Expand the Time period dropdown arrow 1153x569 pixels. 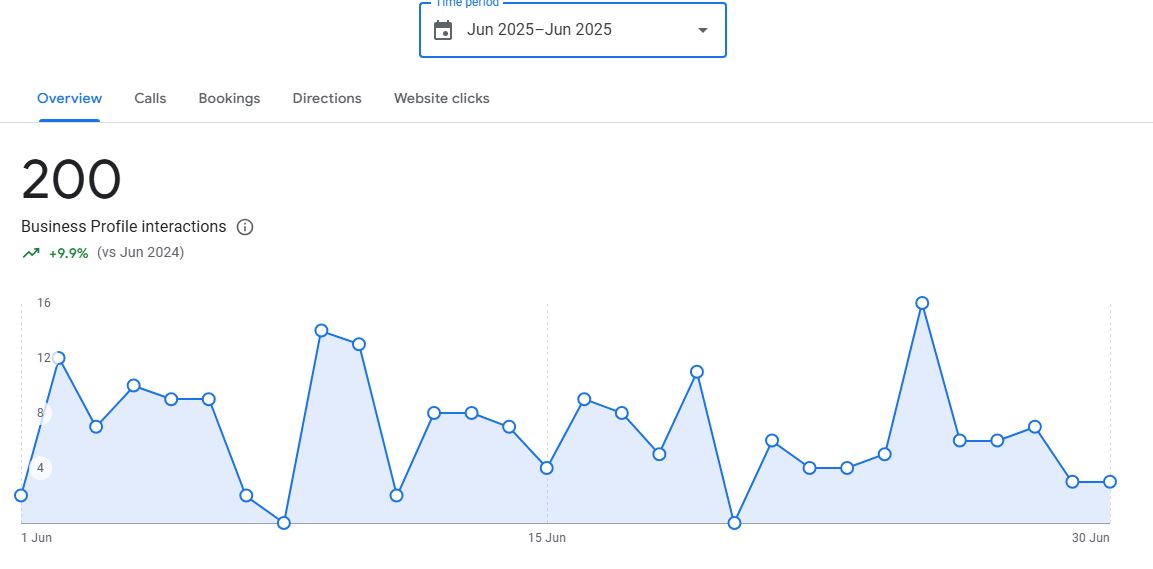pyautogui.click(x=702, y=30)
